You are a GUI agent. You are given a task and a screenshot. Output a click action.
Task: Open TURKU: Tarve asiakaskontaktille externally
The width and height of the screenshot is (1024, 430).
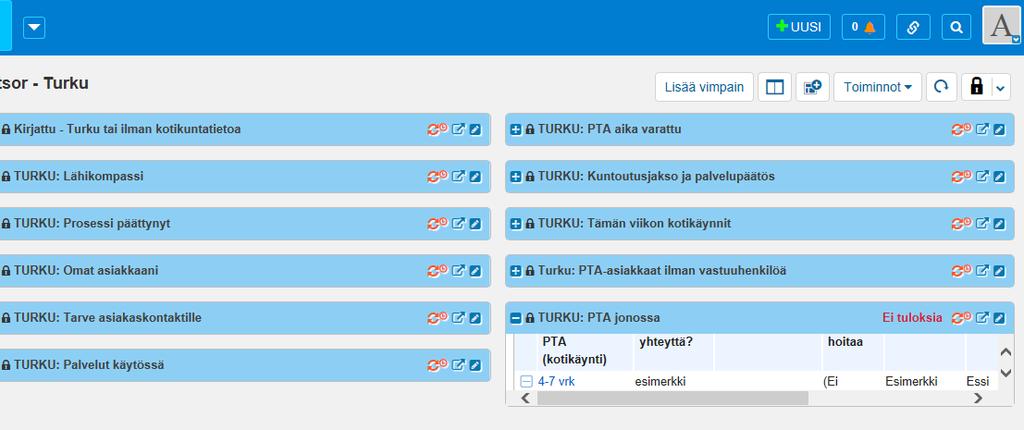click(458, 318)
